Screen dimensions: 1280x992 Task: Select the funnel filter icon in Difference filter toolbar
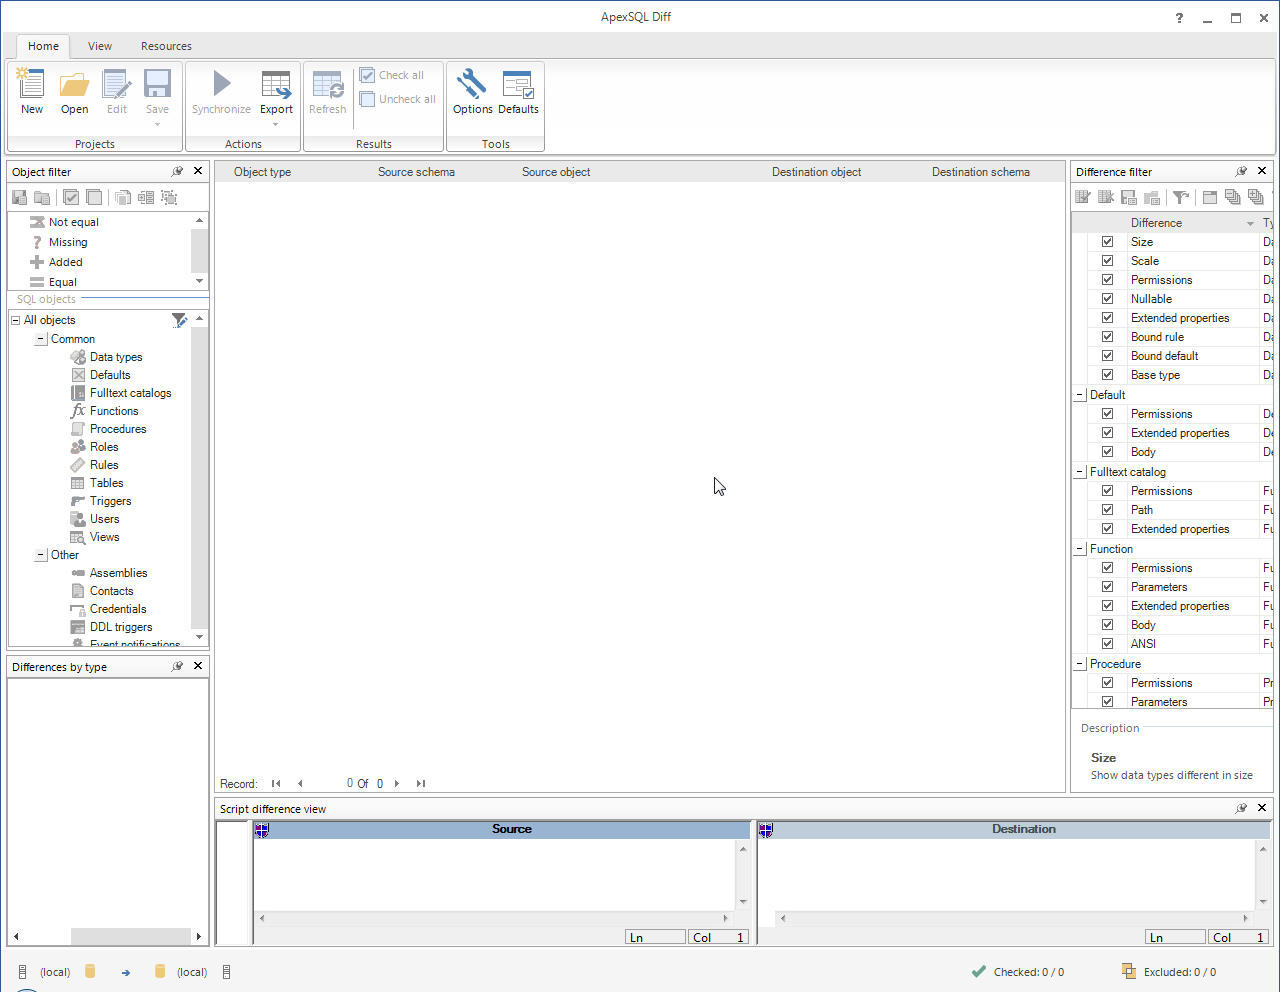tap(1181, 197)
